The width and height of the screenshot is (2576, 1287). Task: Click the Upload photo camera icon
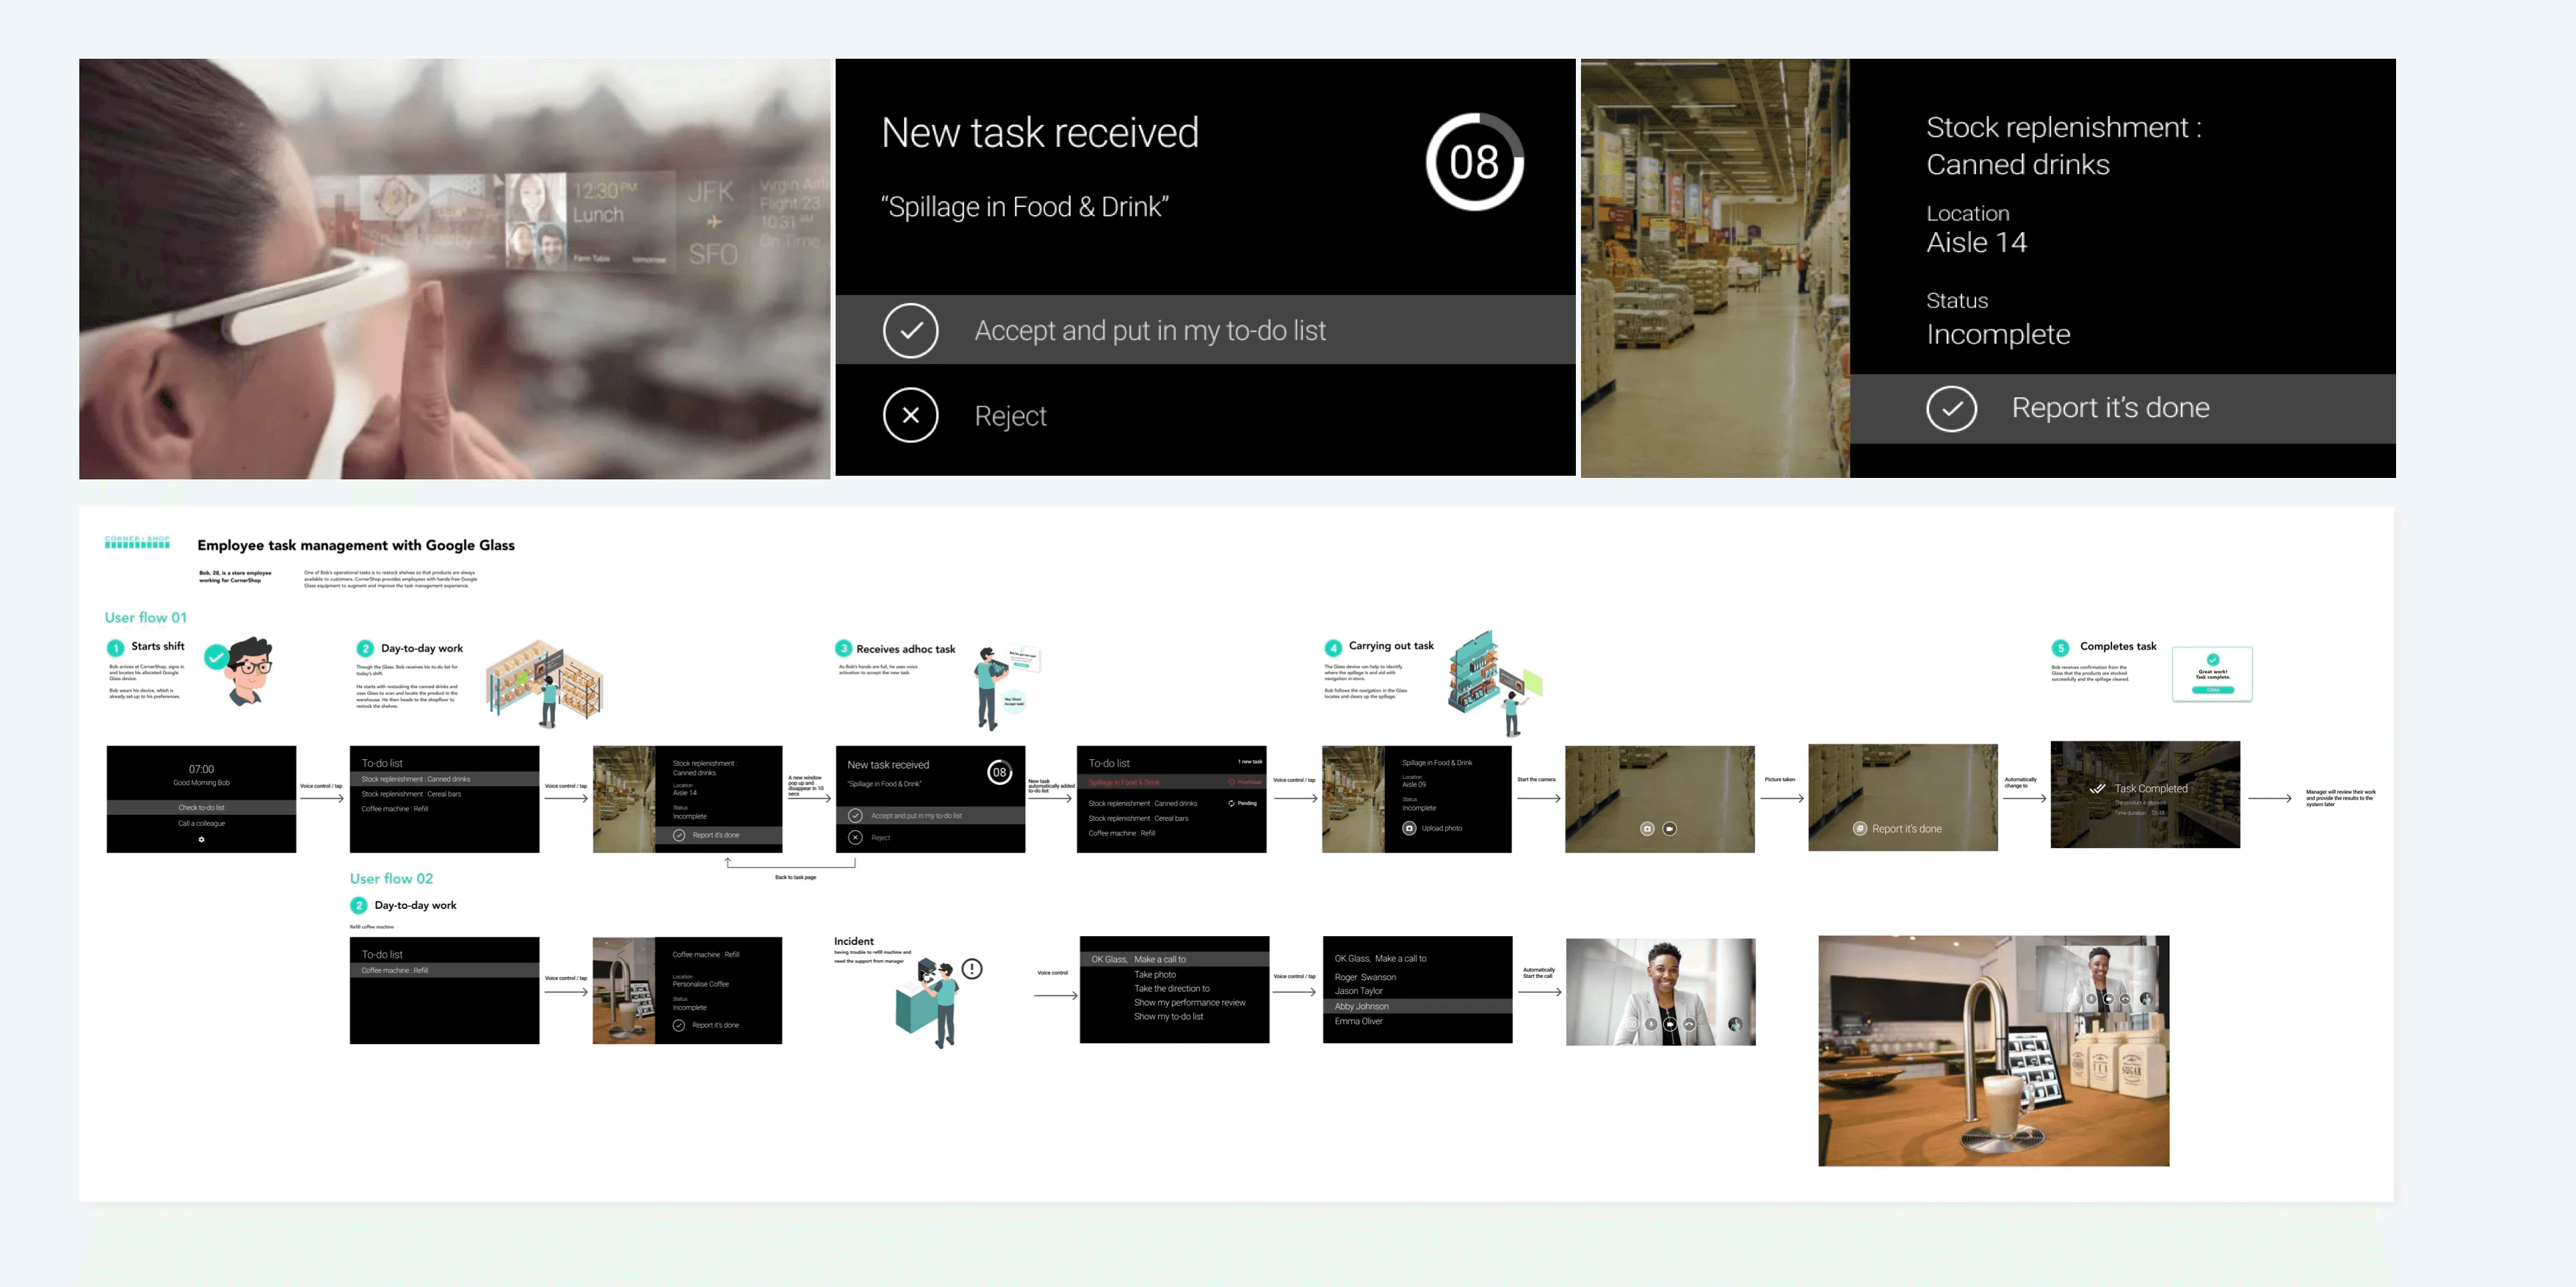pos(1409,828)
